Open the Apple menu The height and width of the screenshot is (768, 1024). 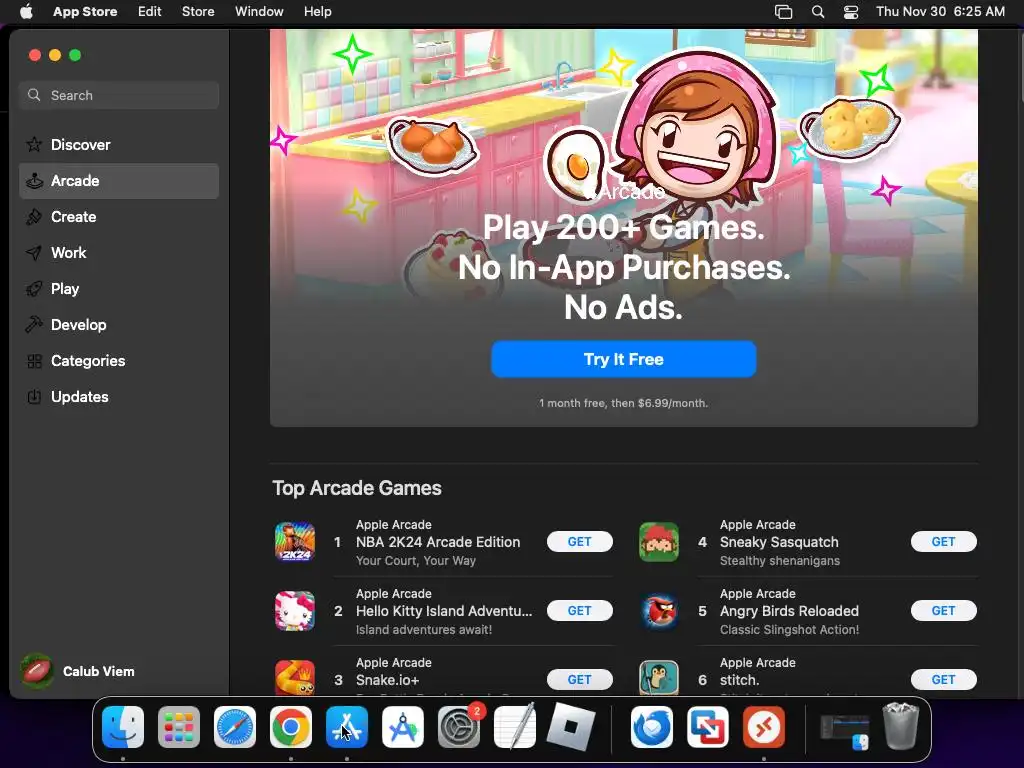(x=26, y=12)
